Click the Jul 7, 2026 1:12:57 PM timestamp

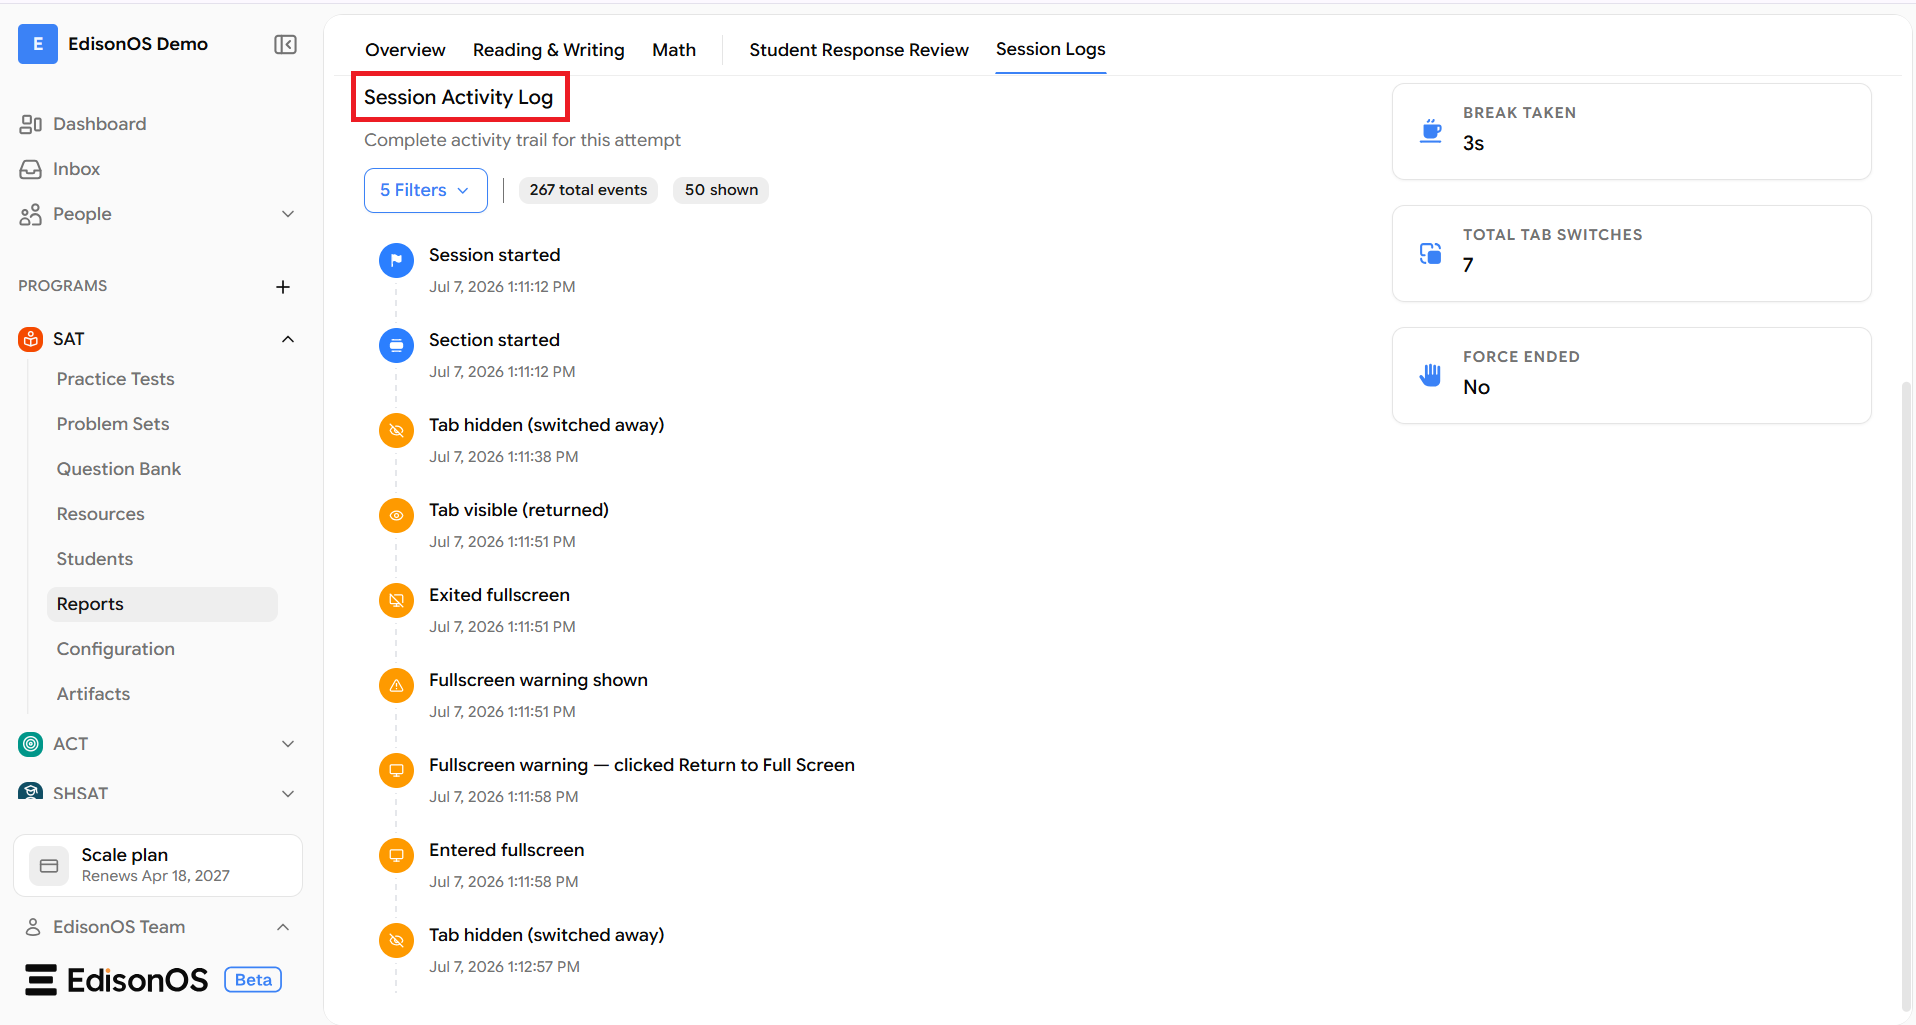(x=504, y=967)
